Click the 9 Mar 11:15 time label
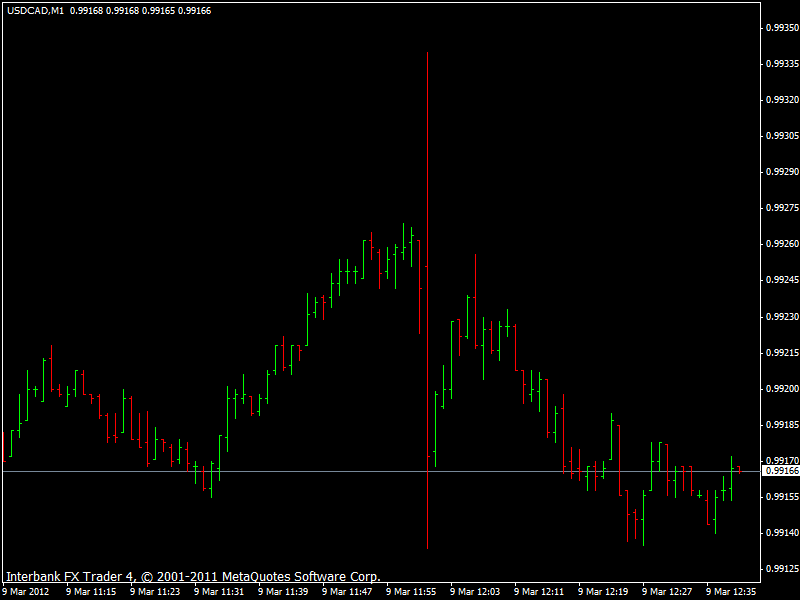800x600 pixels. click(91, 592)
